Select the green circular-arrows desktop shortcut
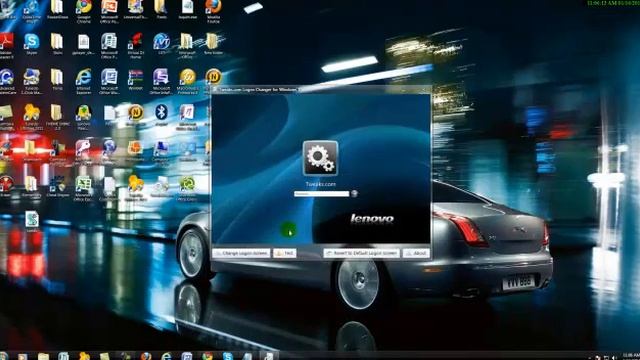The width and height of the screenshot is (640, 360). coord(187,188)
